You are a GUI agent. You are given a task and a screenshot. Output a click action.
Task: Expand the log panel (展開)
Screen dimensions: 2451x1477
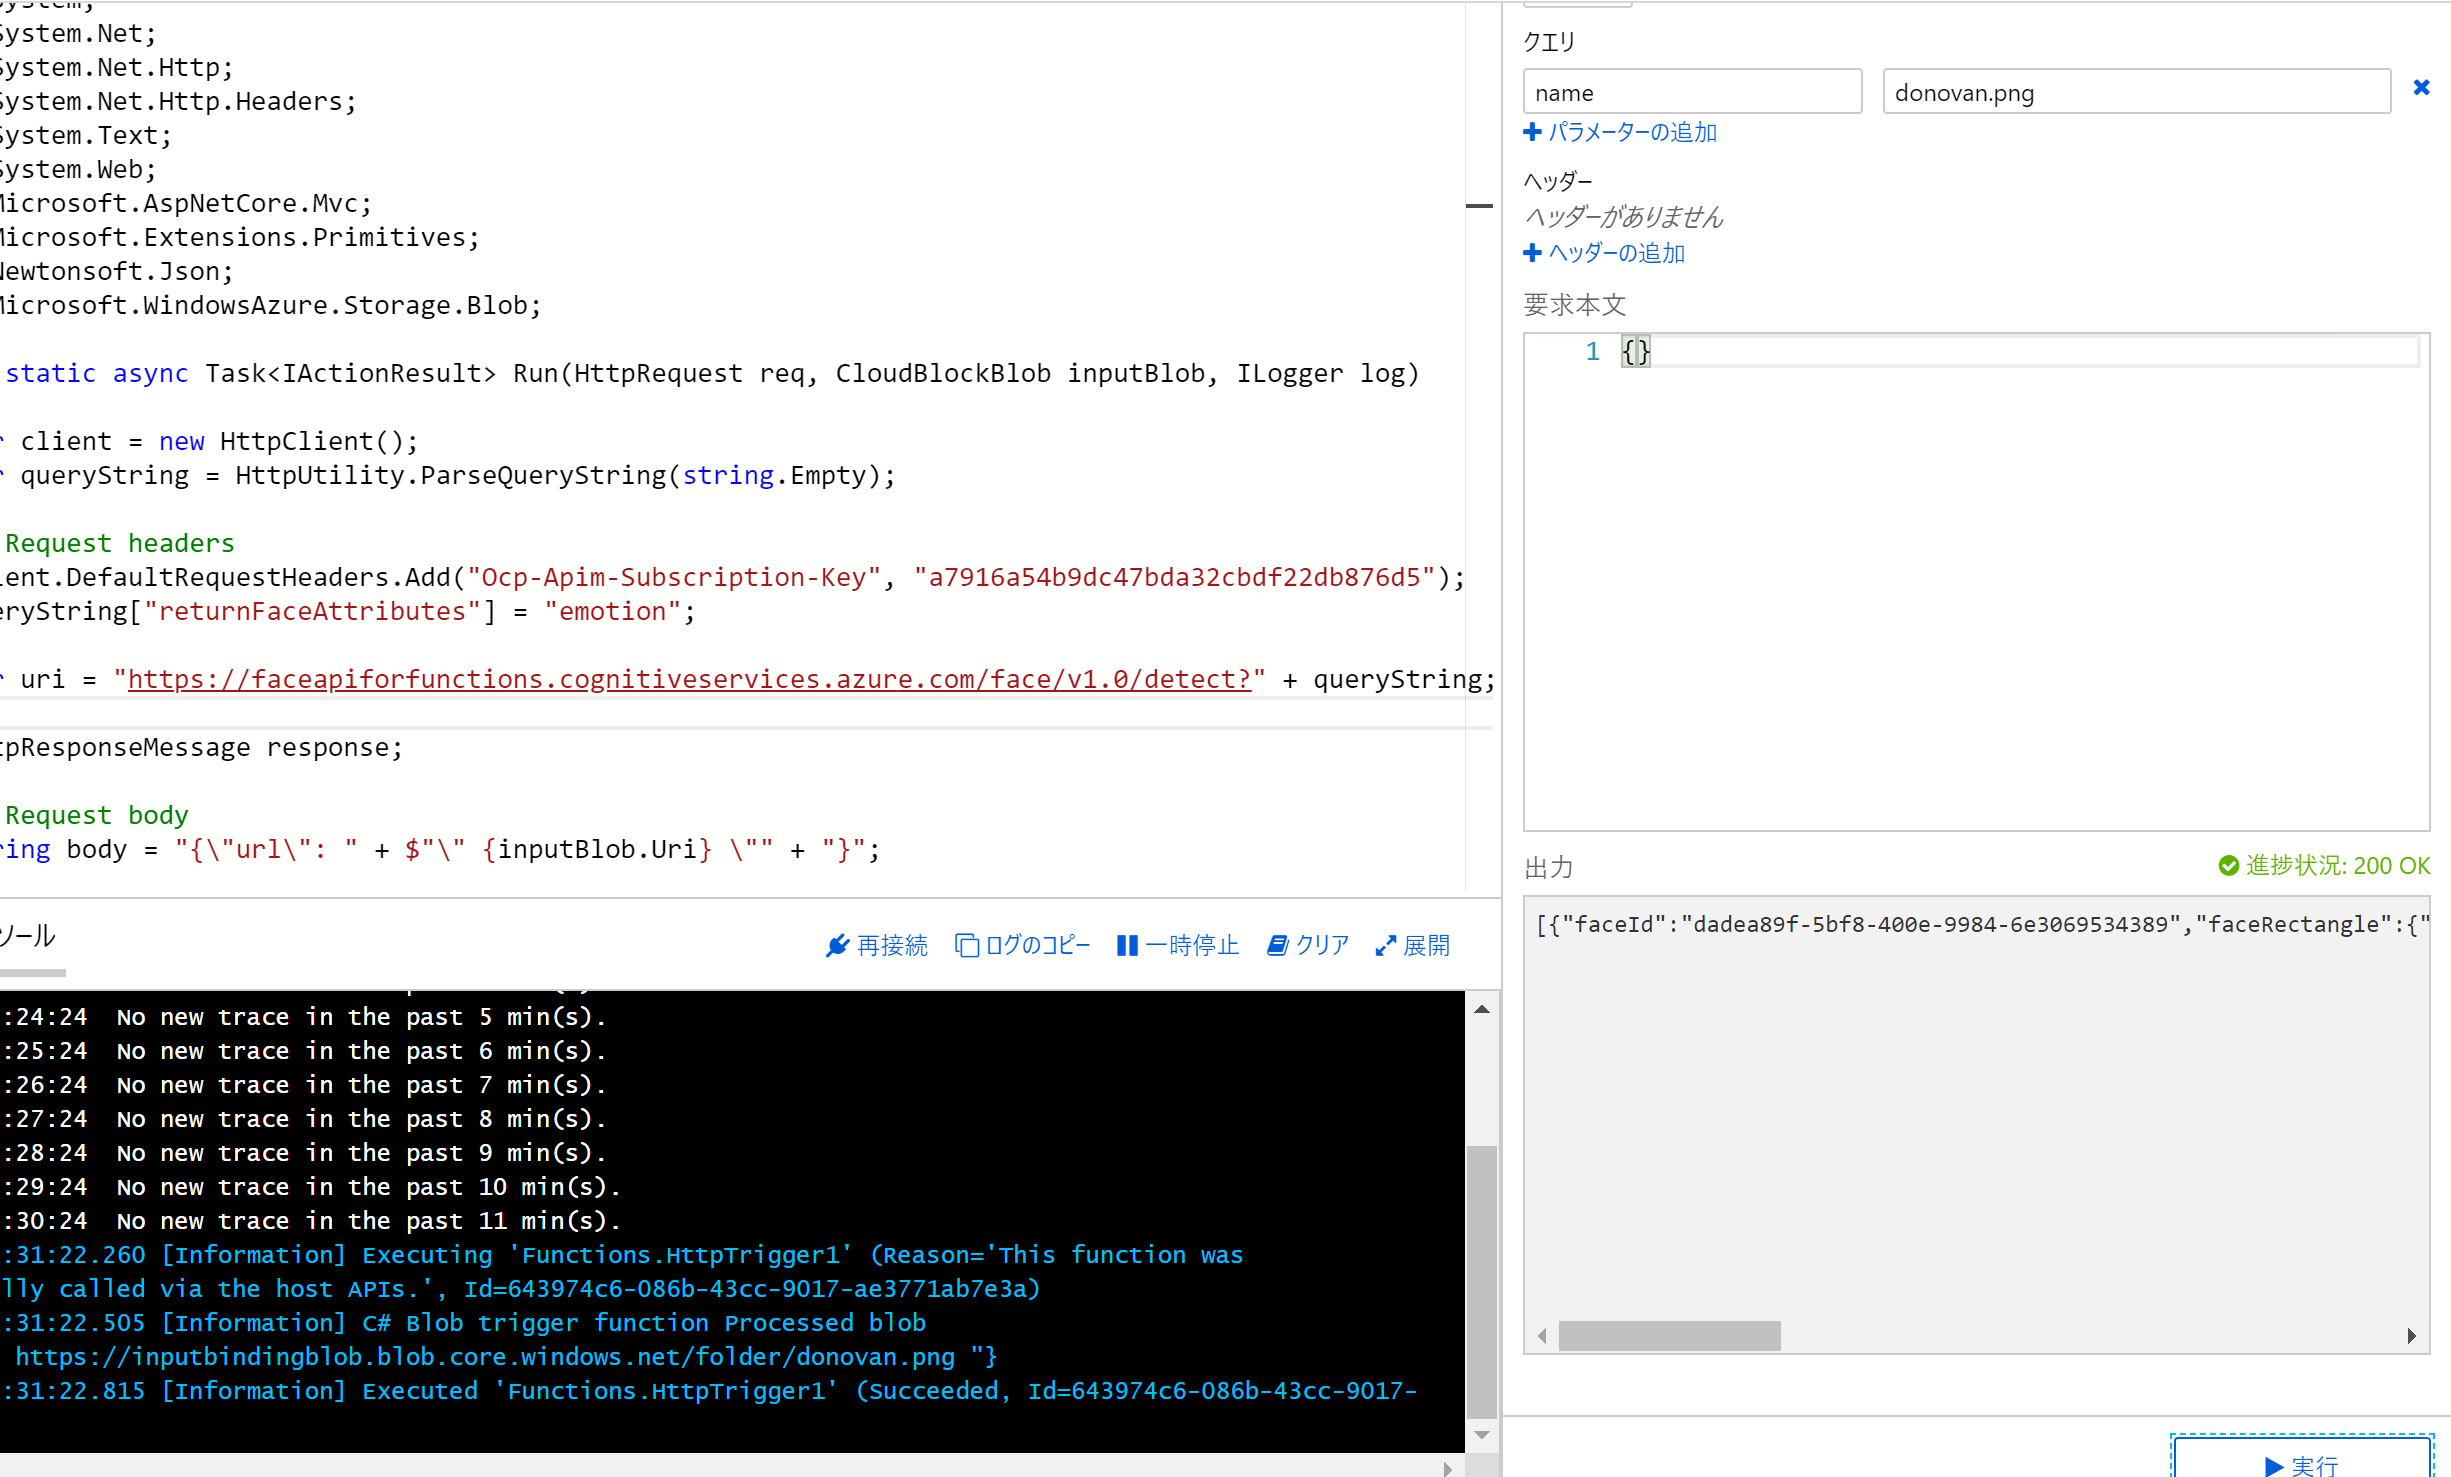pos(1412,945)
